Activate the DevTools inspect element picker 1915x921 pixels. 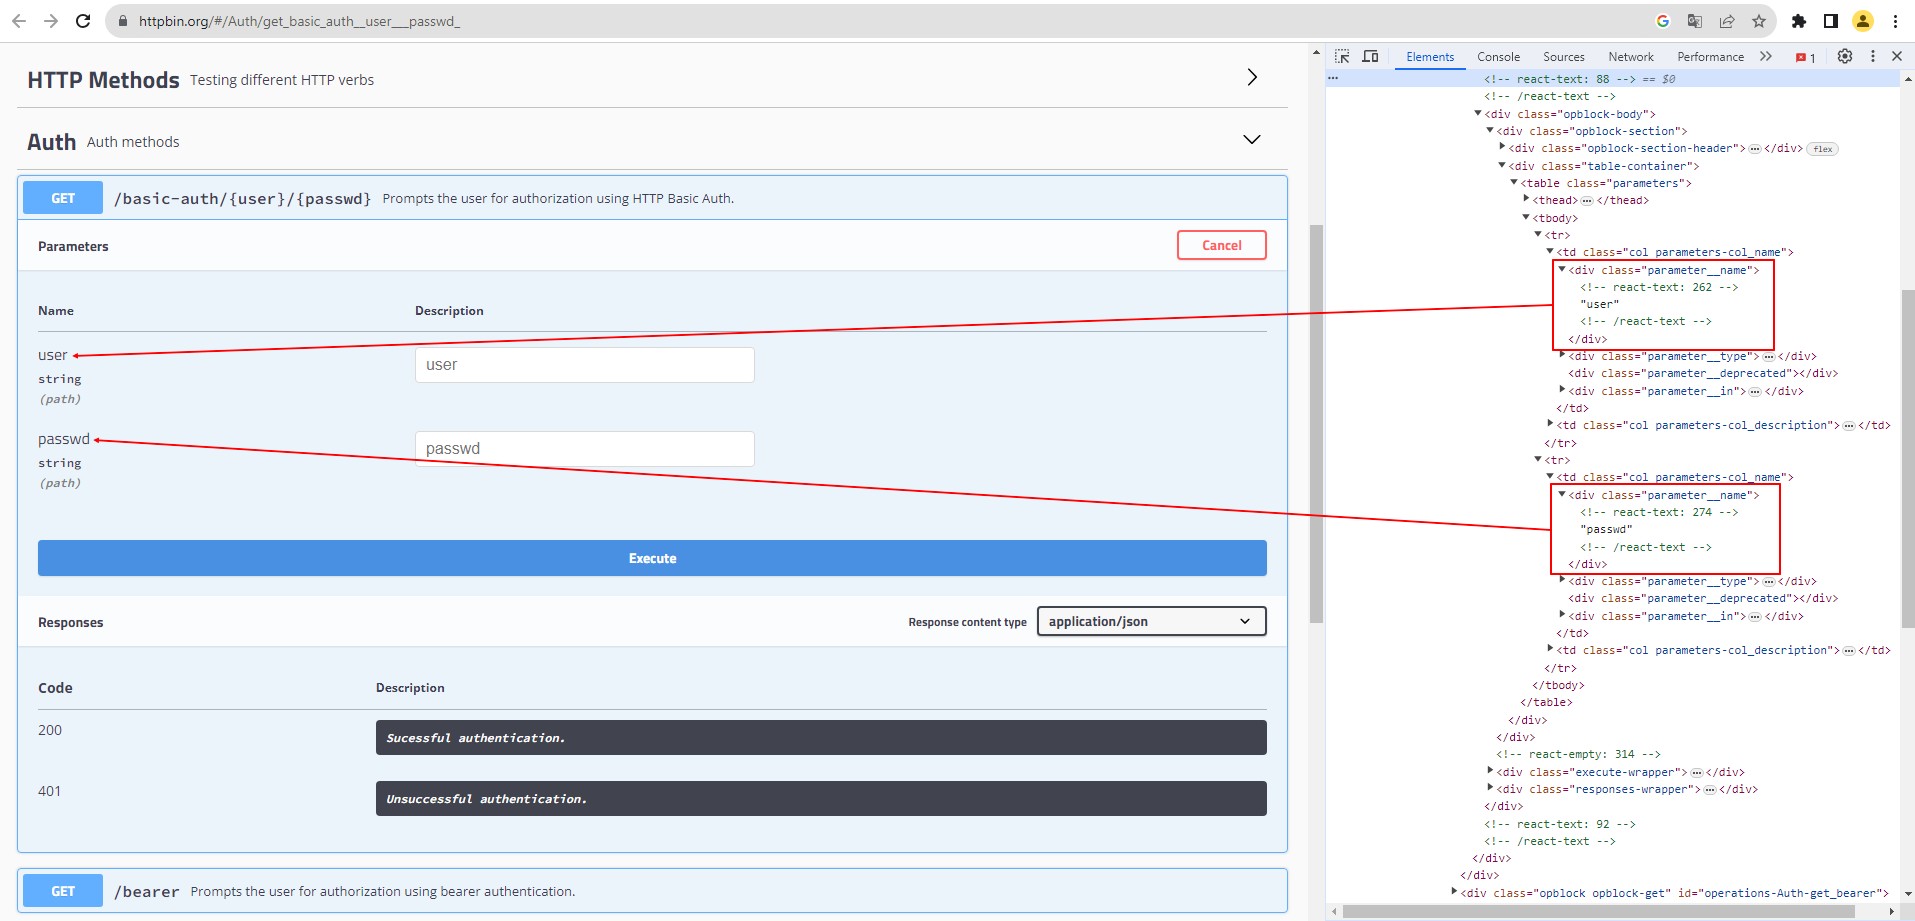tap(1342, 57)
